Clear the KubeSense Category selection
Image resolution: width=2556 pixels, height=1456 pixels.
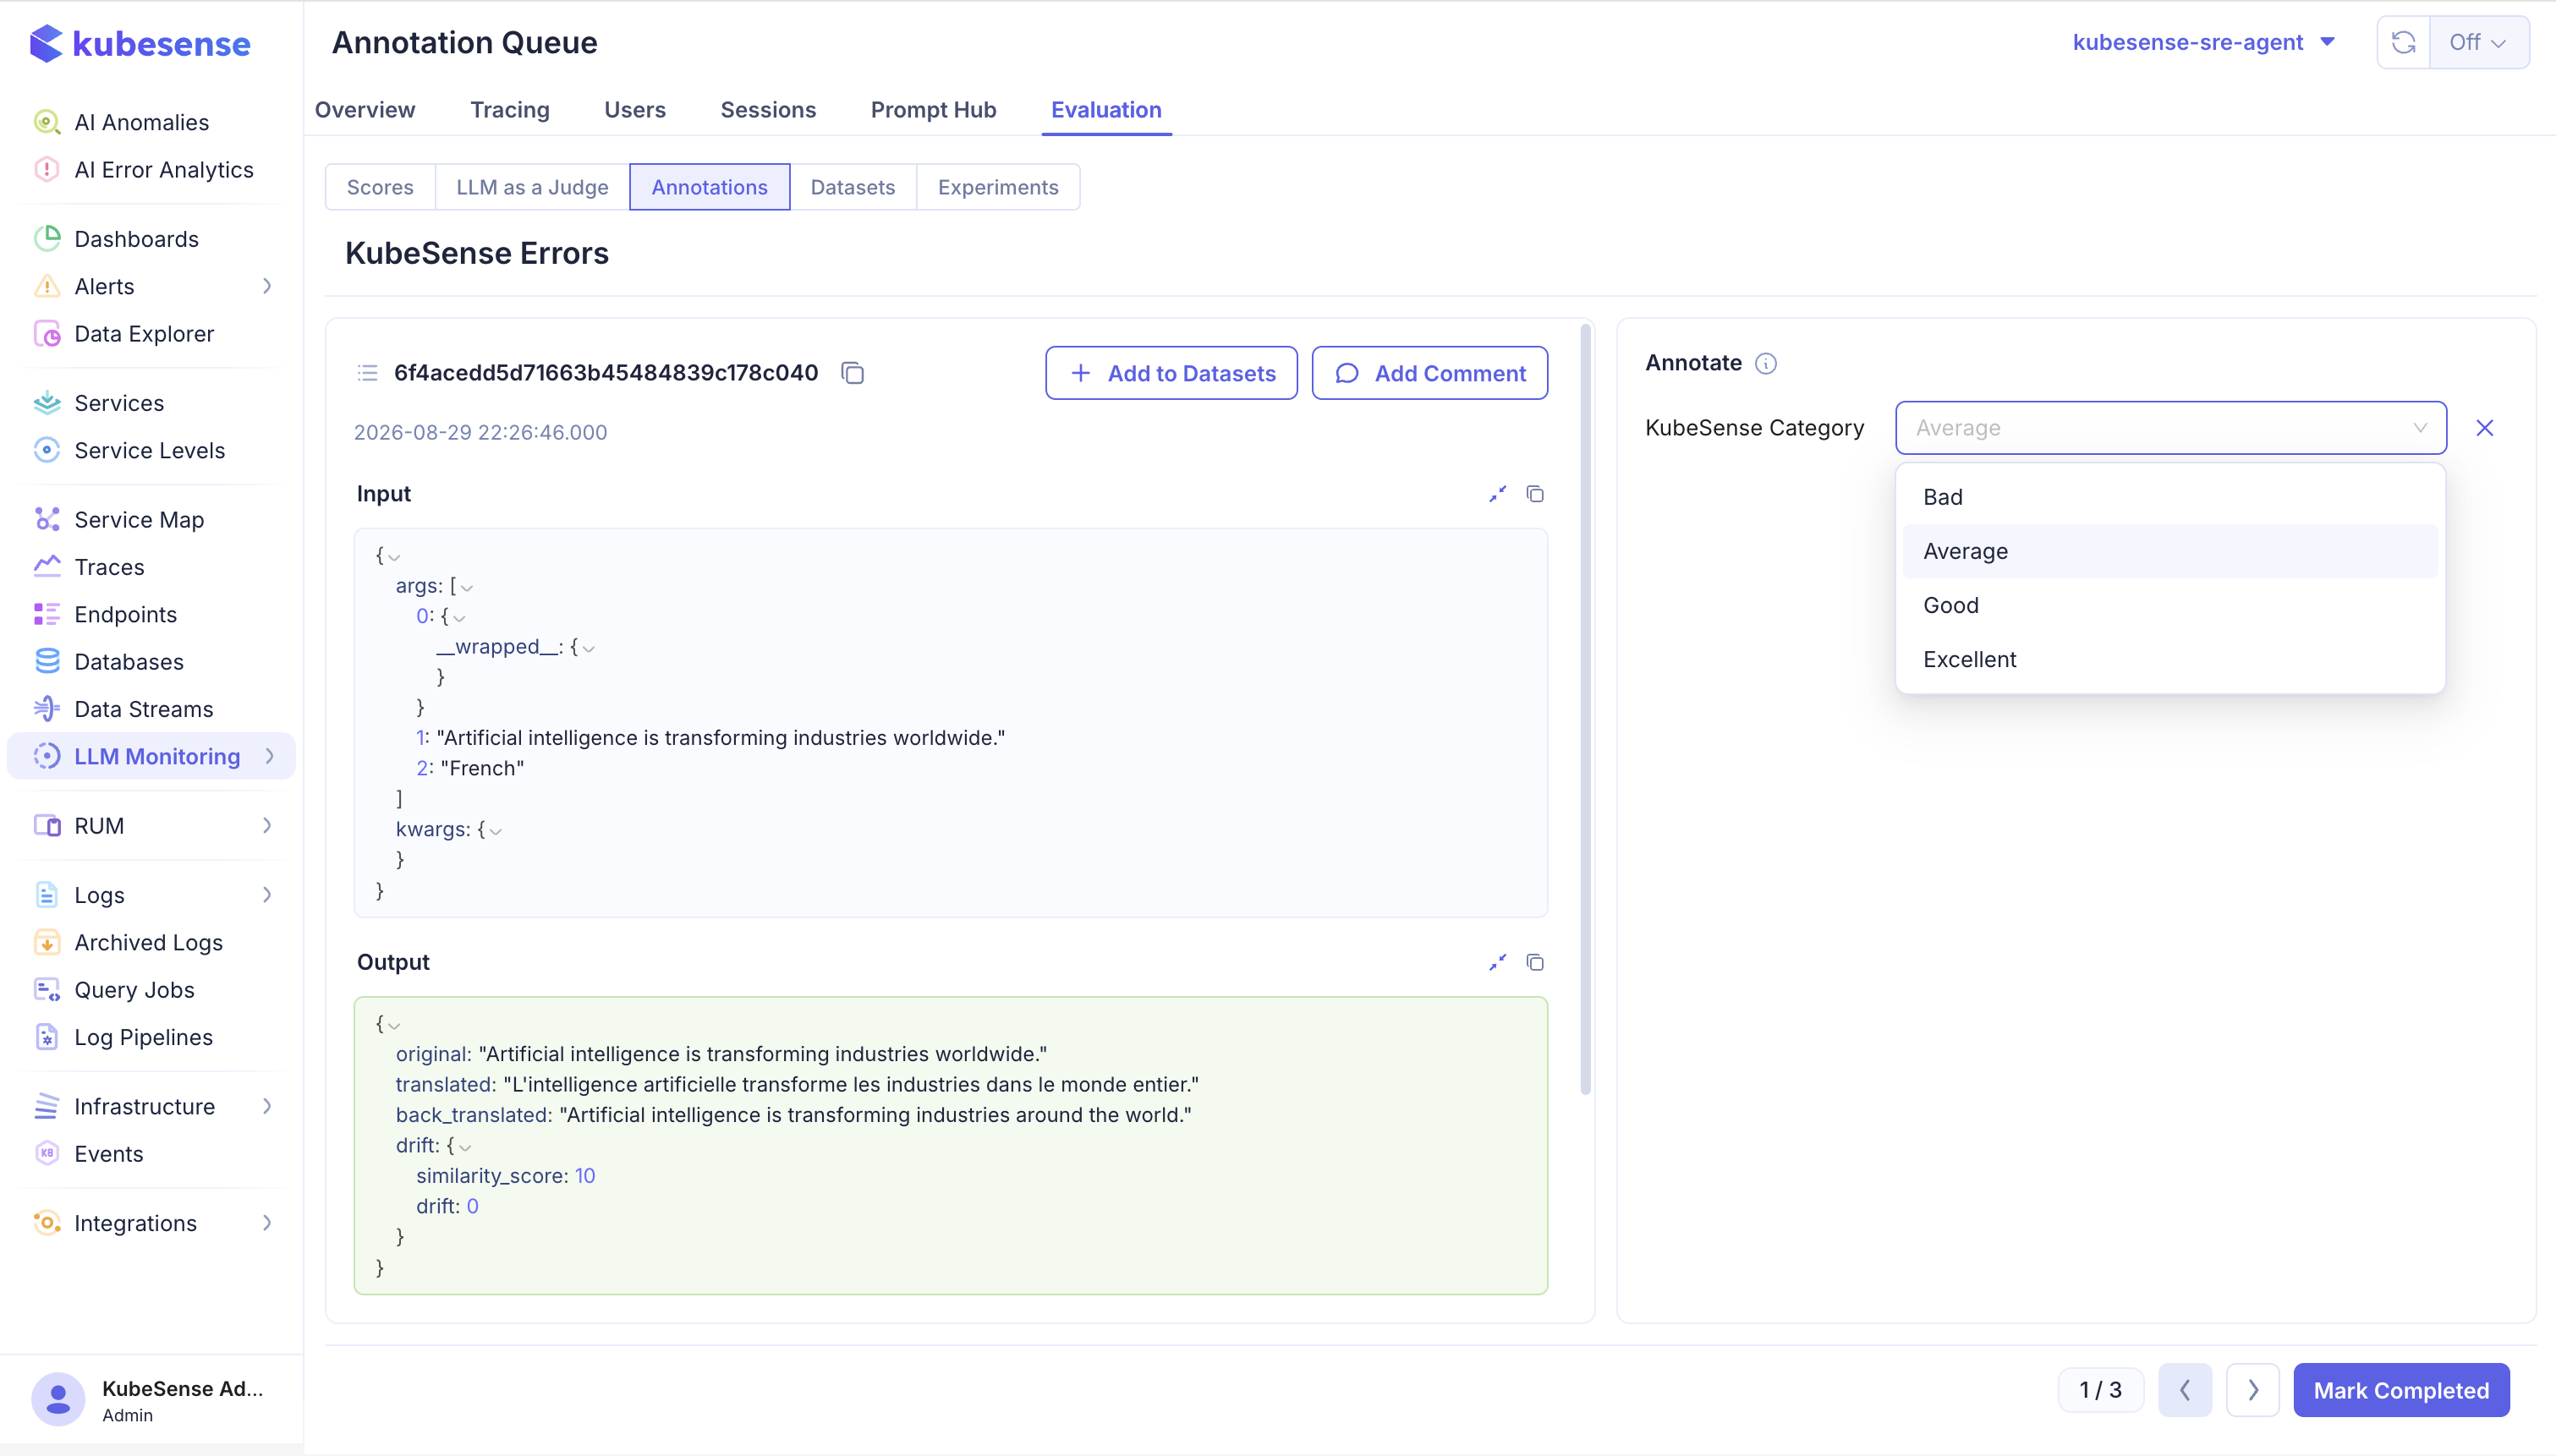[2484, 428]
